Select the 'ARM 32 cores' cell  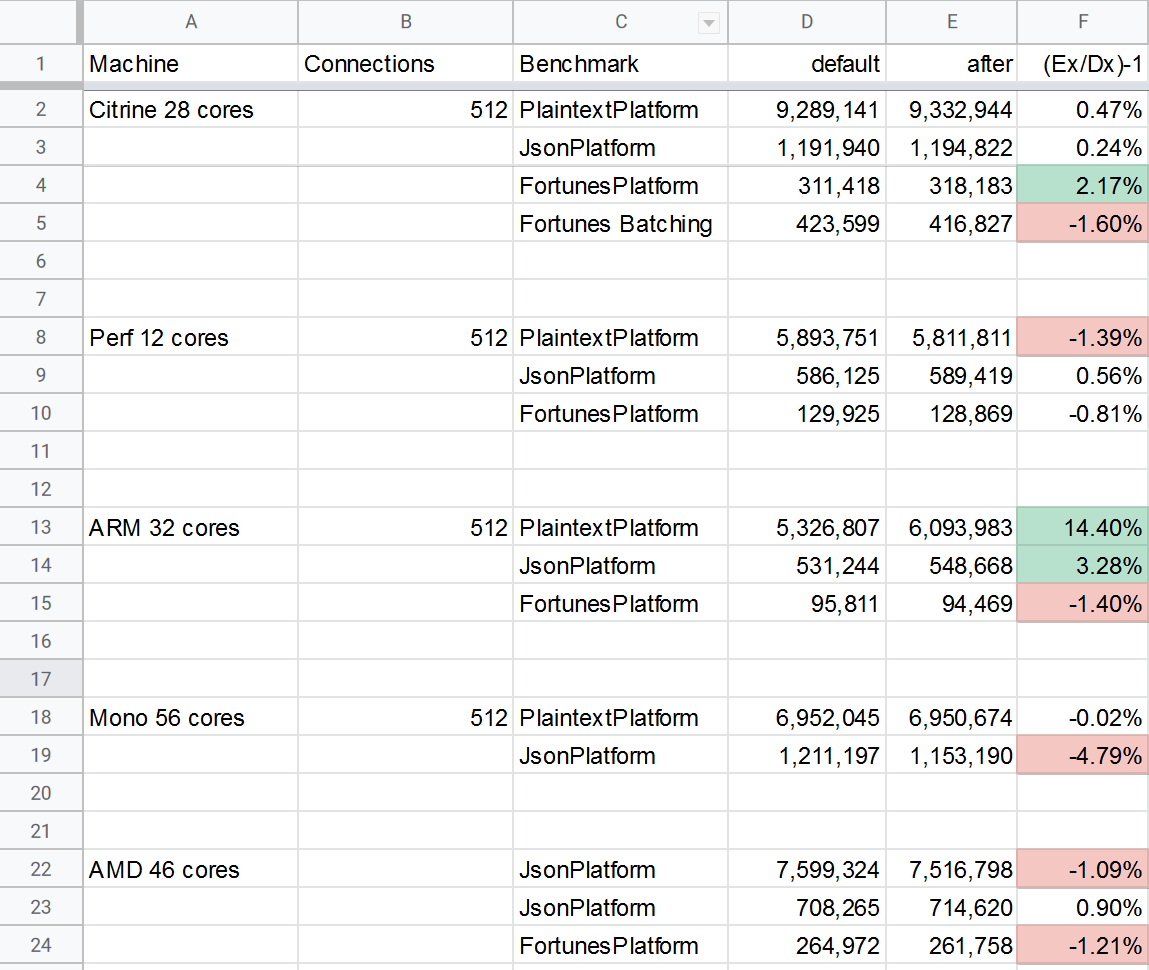191,527
